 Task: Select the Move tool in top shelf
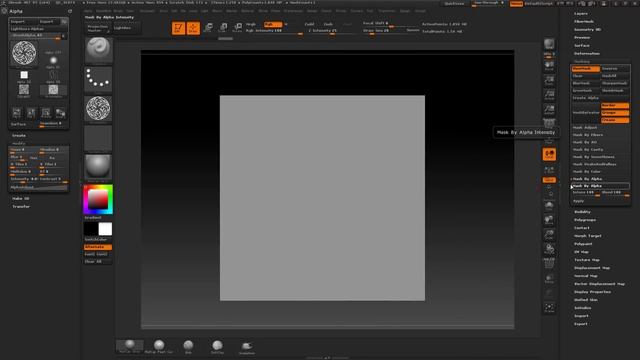208,28
